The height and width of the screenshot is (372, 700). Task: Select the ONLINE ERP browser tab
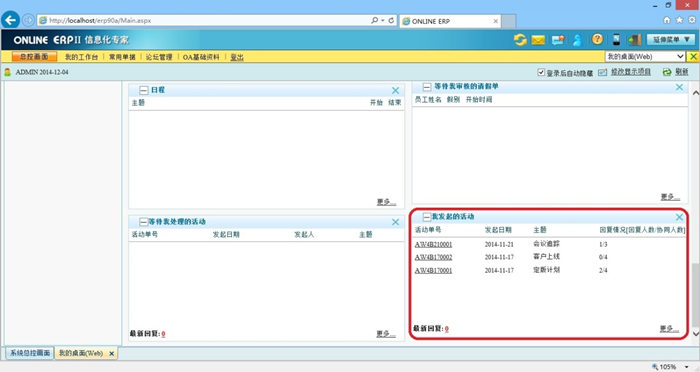click(x=450, y=21)
